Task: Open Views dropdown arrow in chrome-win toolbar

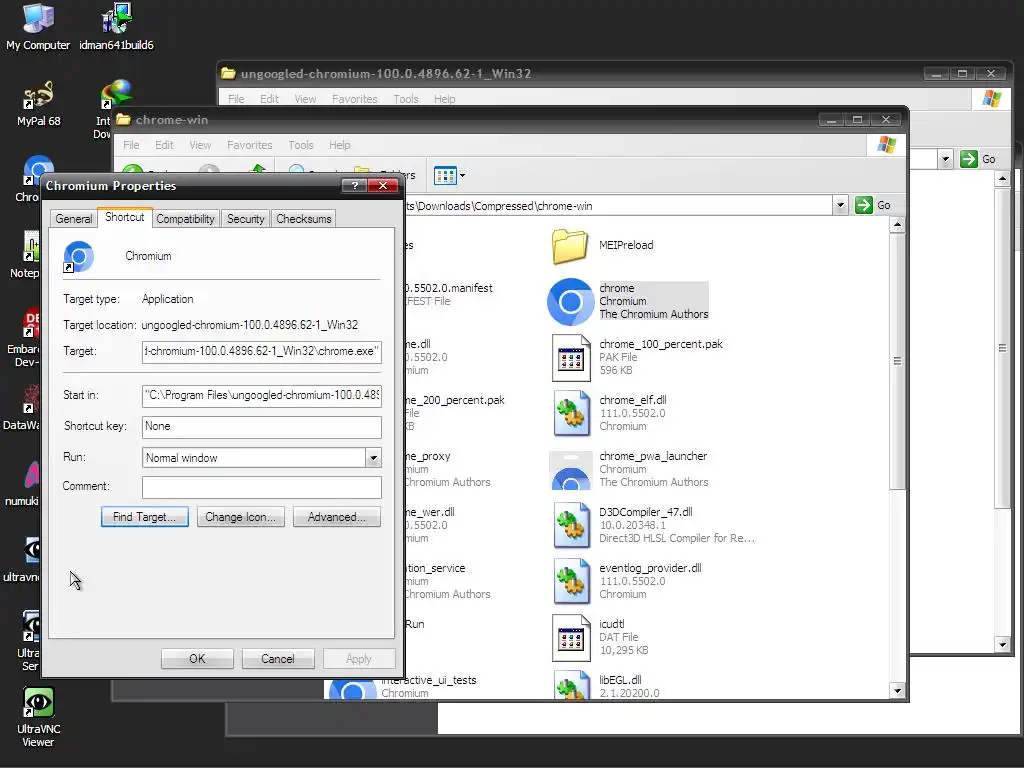Action: coord(462,175)
